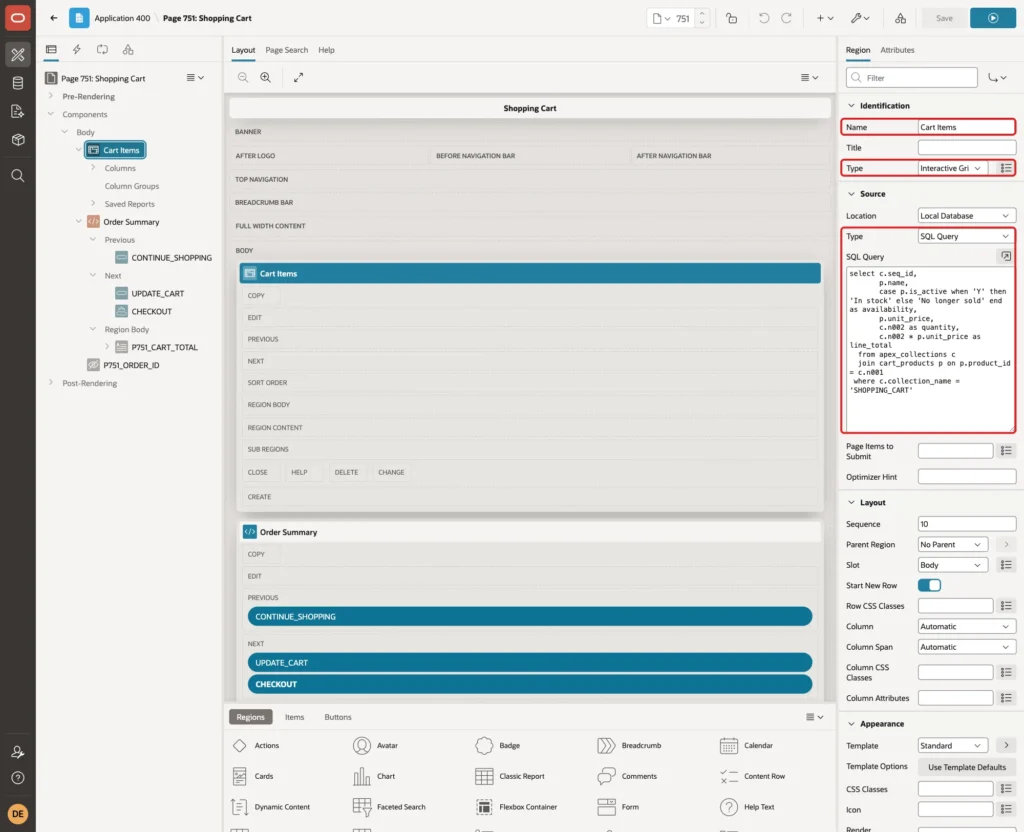Switch to the Processing tab icon
The width and height of the screenshot is (1024, 832).
pyautogui.click(x=103, y=50)
